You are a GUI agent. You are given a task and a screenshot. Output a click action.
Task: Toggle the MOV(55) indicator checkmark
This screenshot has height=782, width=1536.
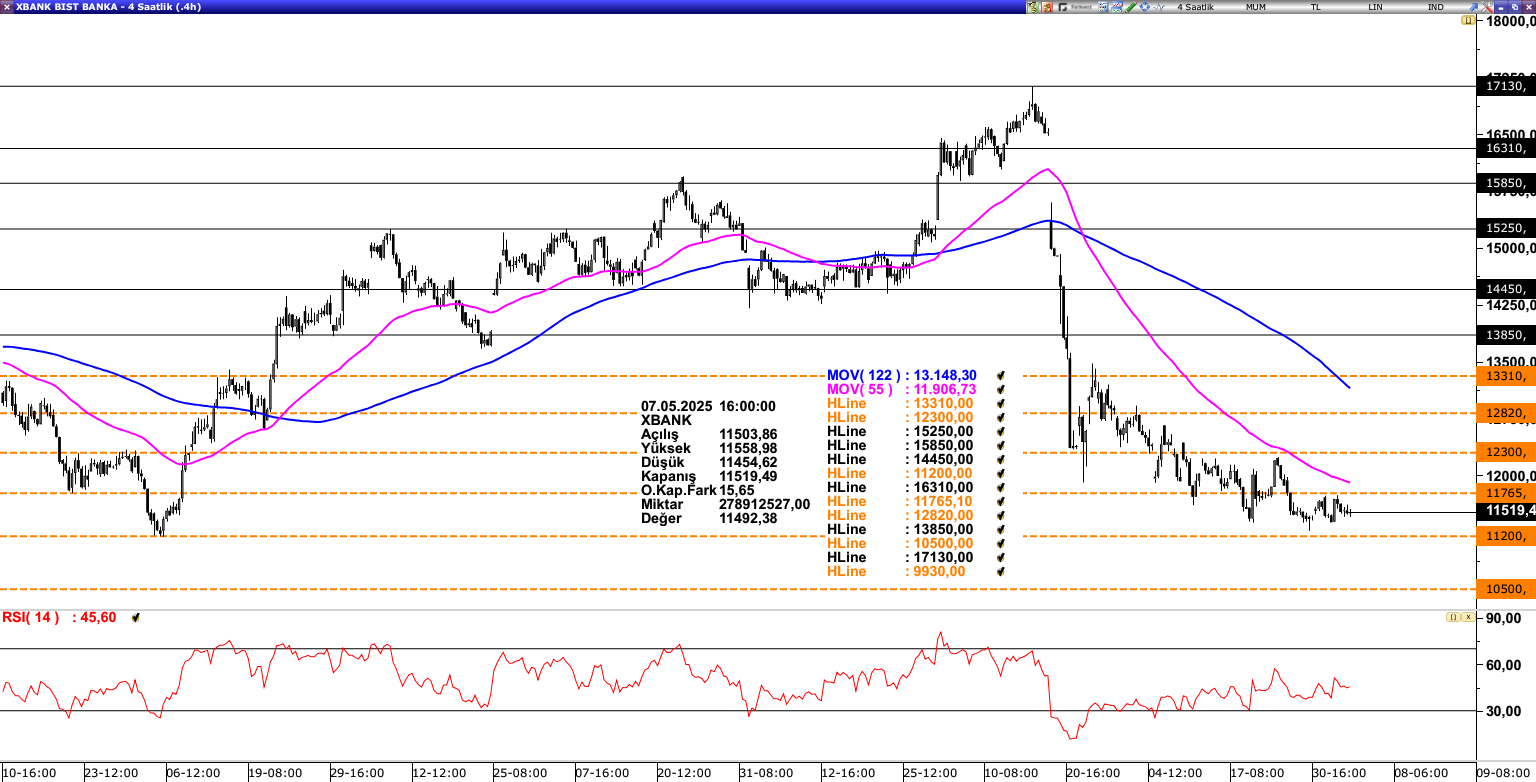[1000, 389]
